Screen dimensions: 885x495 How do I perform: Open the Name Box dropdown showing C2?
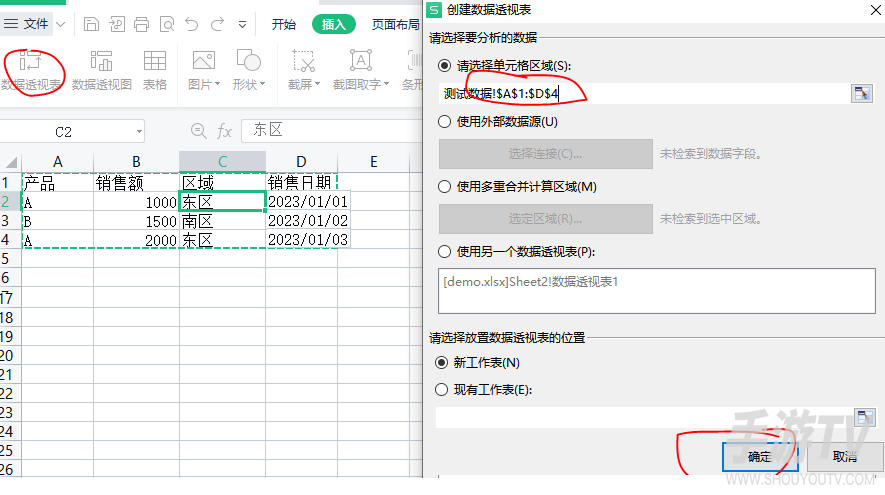(139, 132)
